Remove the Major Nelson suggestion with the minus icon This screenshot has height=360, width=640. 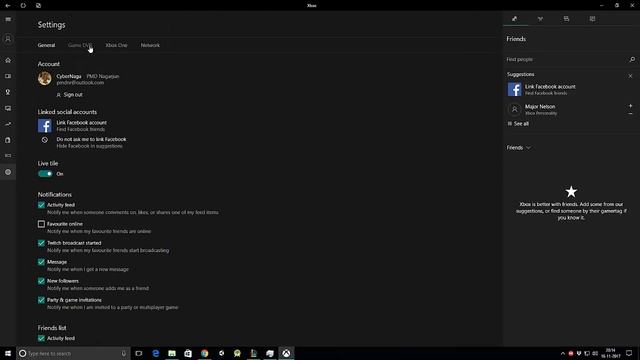[x=631, y=113]
